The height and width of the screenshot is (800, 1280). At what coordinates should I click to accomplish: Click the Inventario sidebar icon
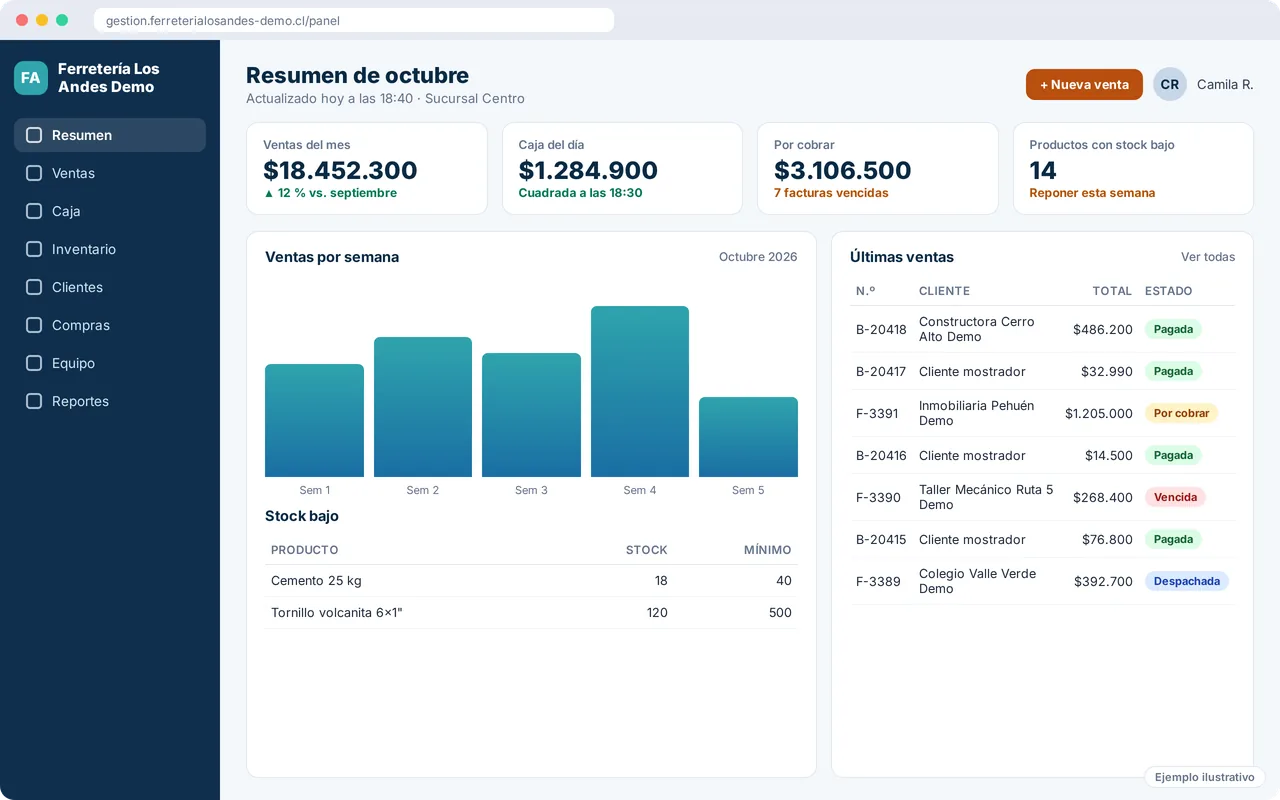pyautogui.click(x=34, y=249)
